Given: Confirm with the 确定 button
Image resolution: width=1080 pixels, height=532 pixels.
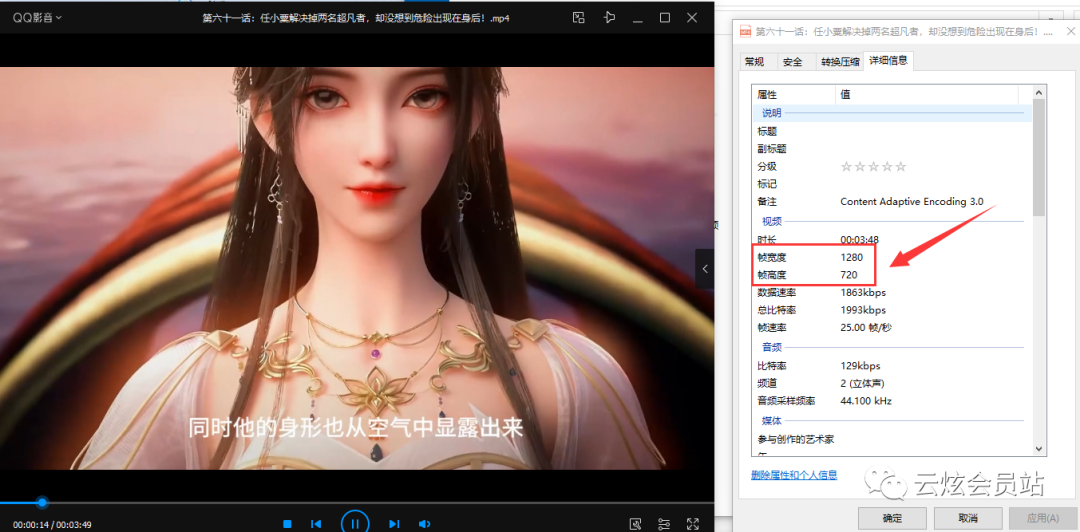Looking at the screenshot, I should [x=892, y=518].
